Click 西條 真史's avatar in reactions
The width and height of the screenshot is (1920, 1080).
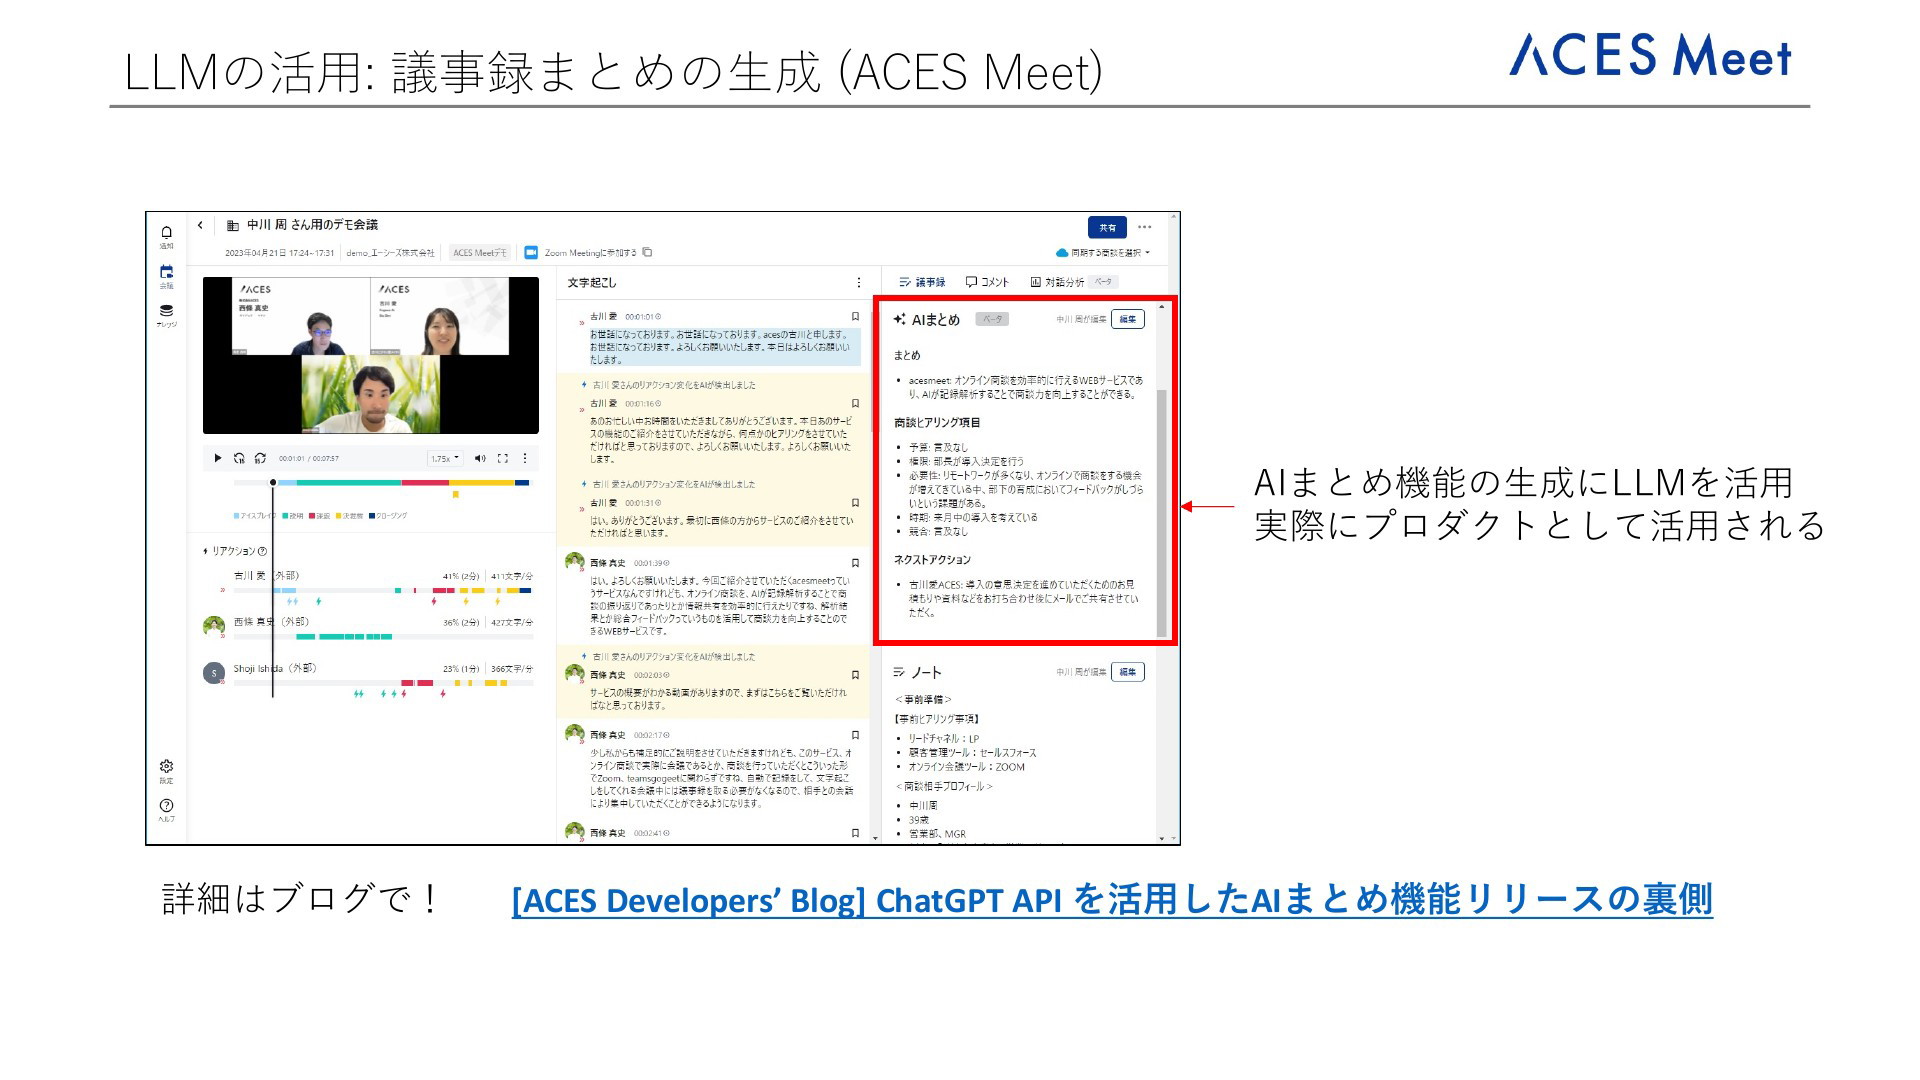tap(213, 626)
